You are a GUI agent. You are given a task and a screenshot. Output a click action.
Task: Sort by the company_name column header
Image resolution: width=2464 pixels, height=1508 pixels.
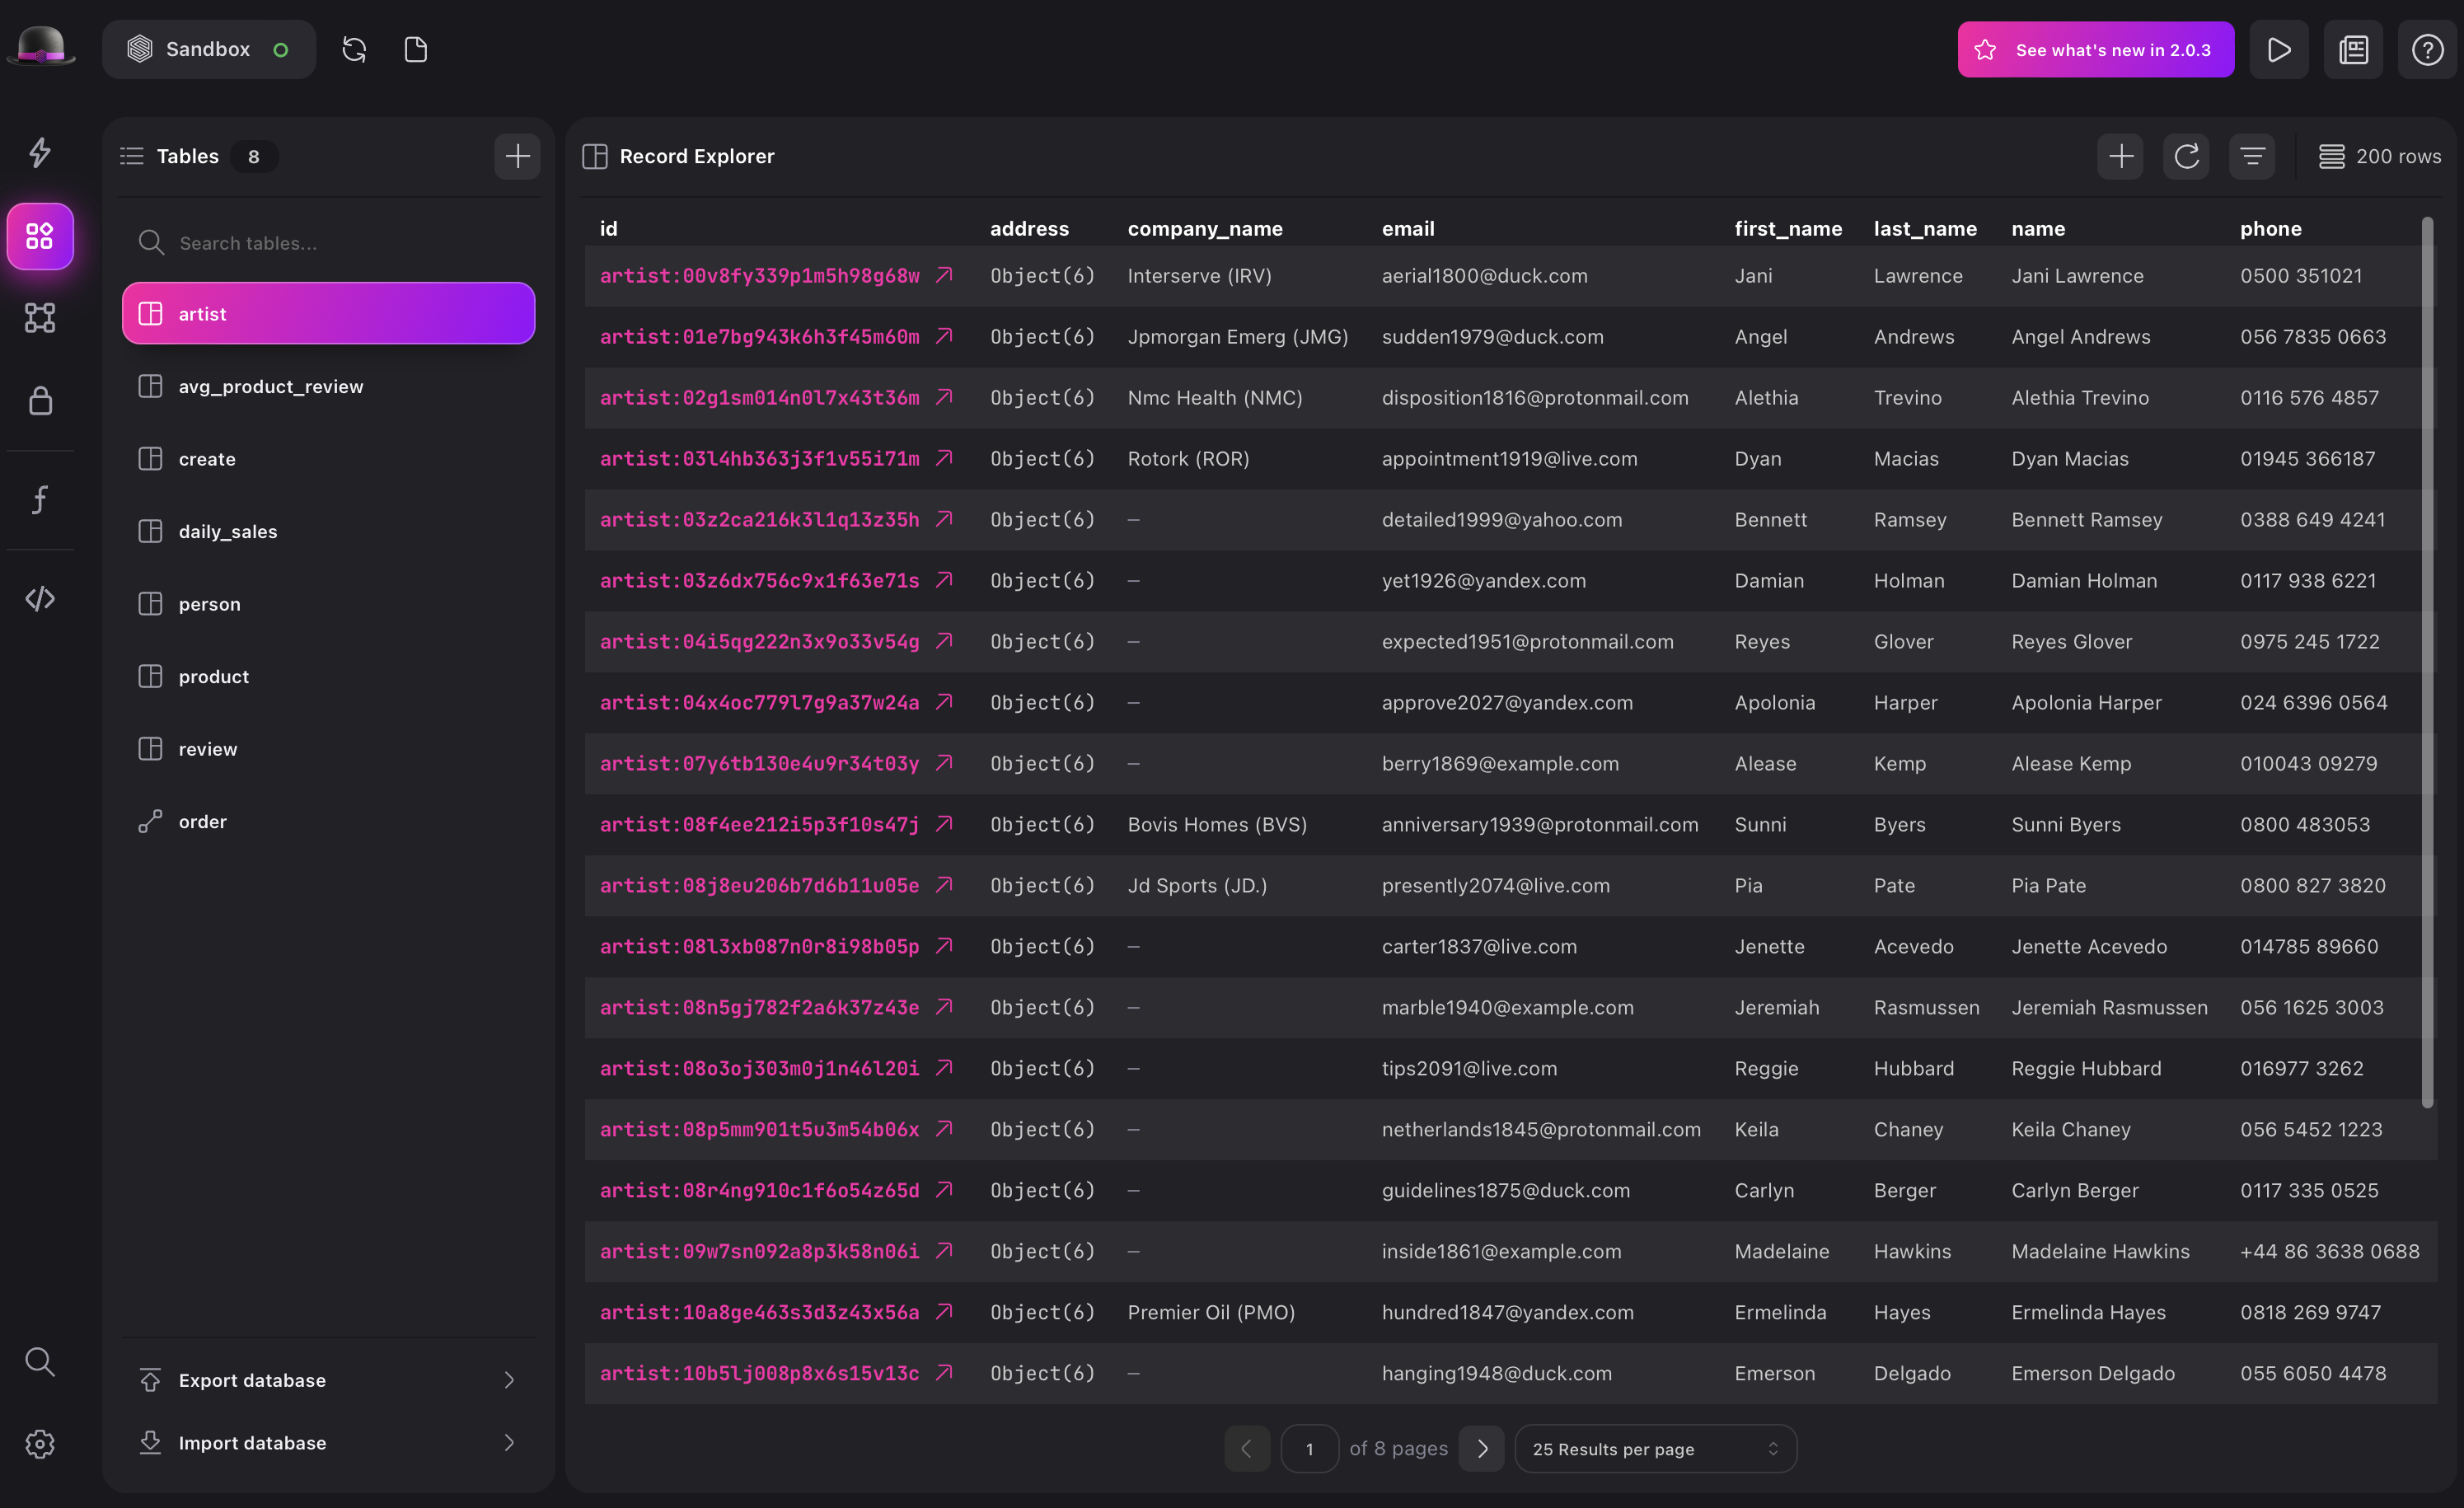[x=1205, y=228]
